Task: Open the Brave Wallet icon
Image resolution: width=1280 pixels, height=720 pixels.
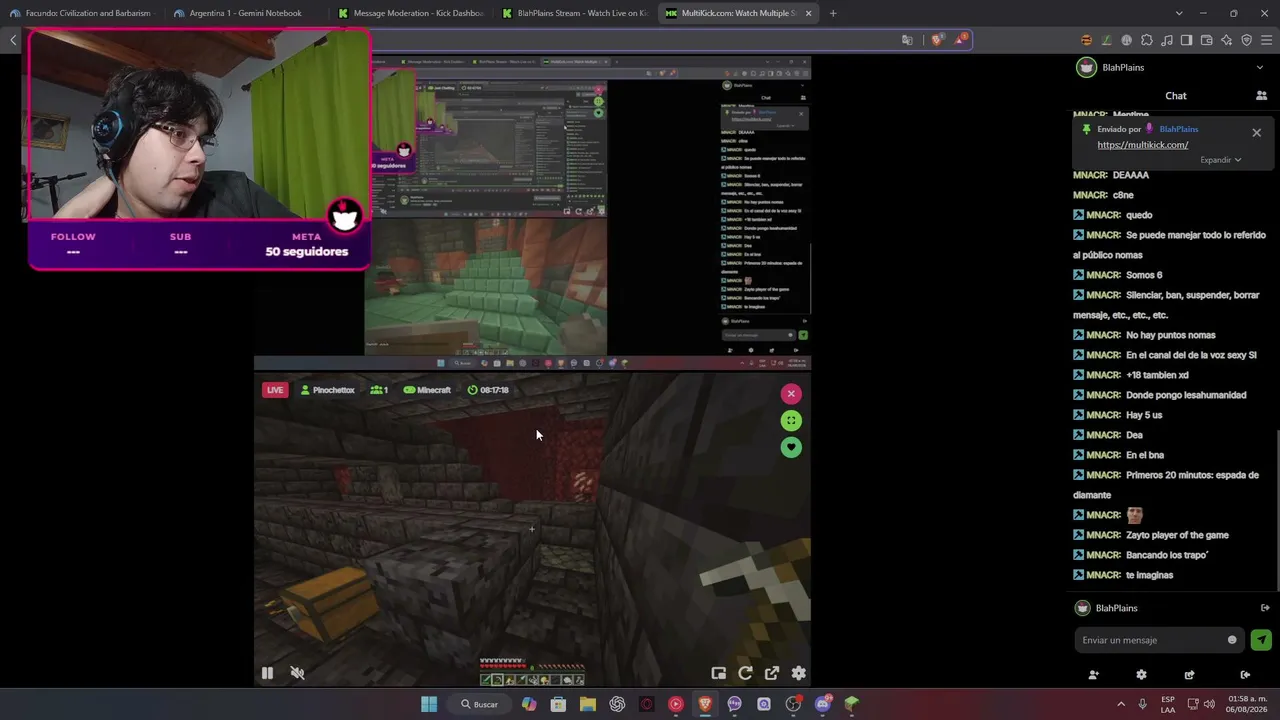Action: coord(1206,40)
